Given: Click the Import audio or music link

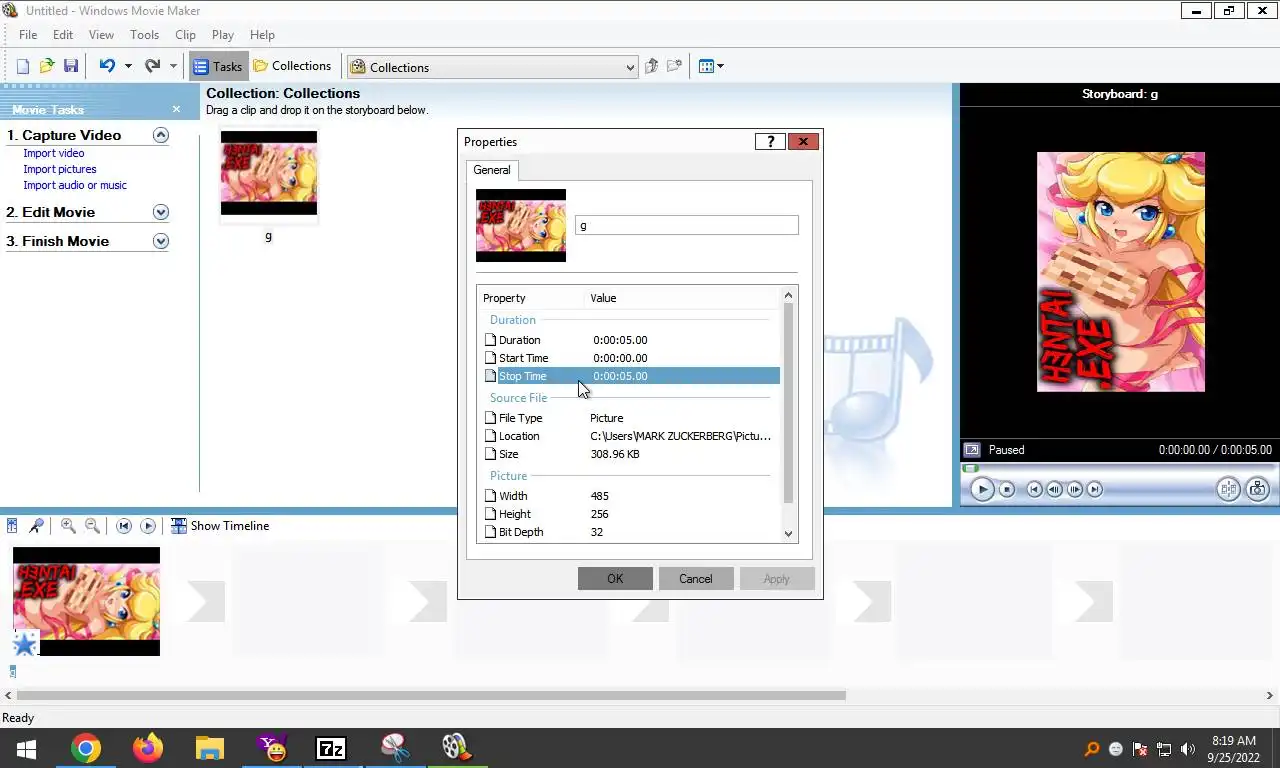Looking at the screenshot, I should pyautogui.click(x=75, y=185).
